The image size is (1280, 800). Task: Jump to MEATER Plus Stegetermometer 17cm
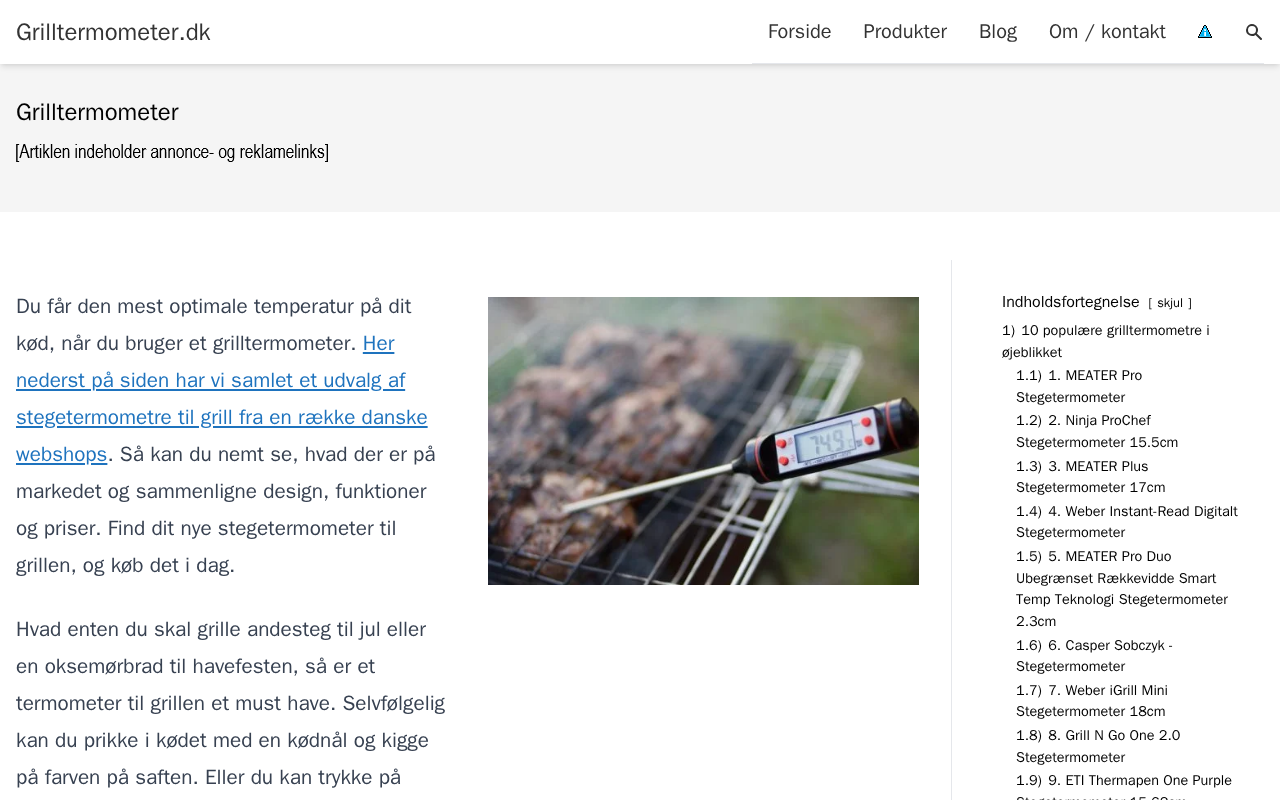(1090, 477)
